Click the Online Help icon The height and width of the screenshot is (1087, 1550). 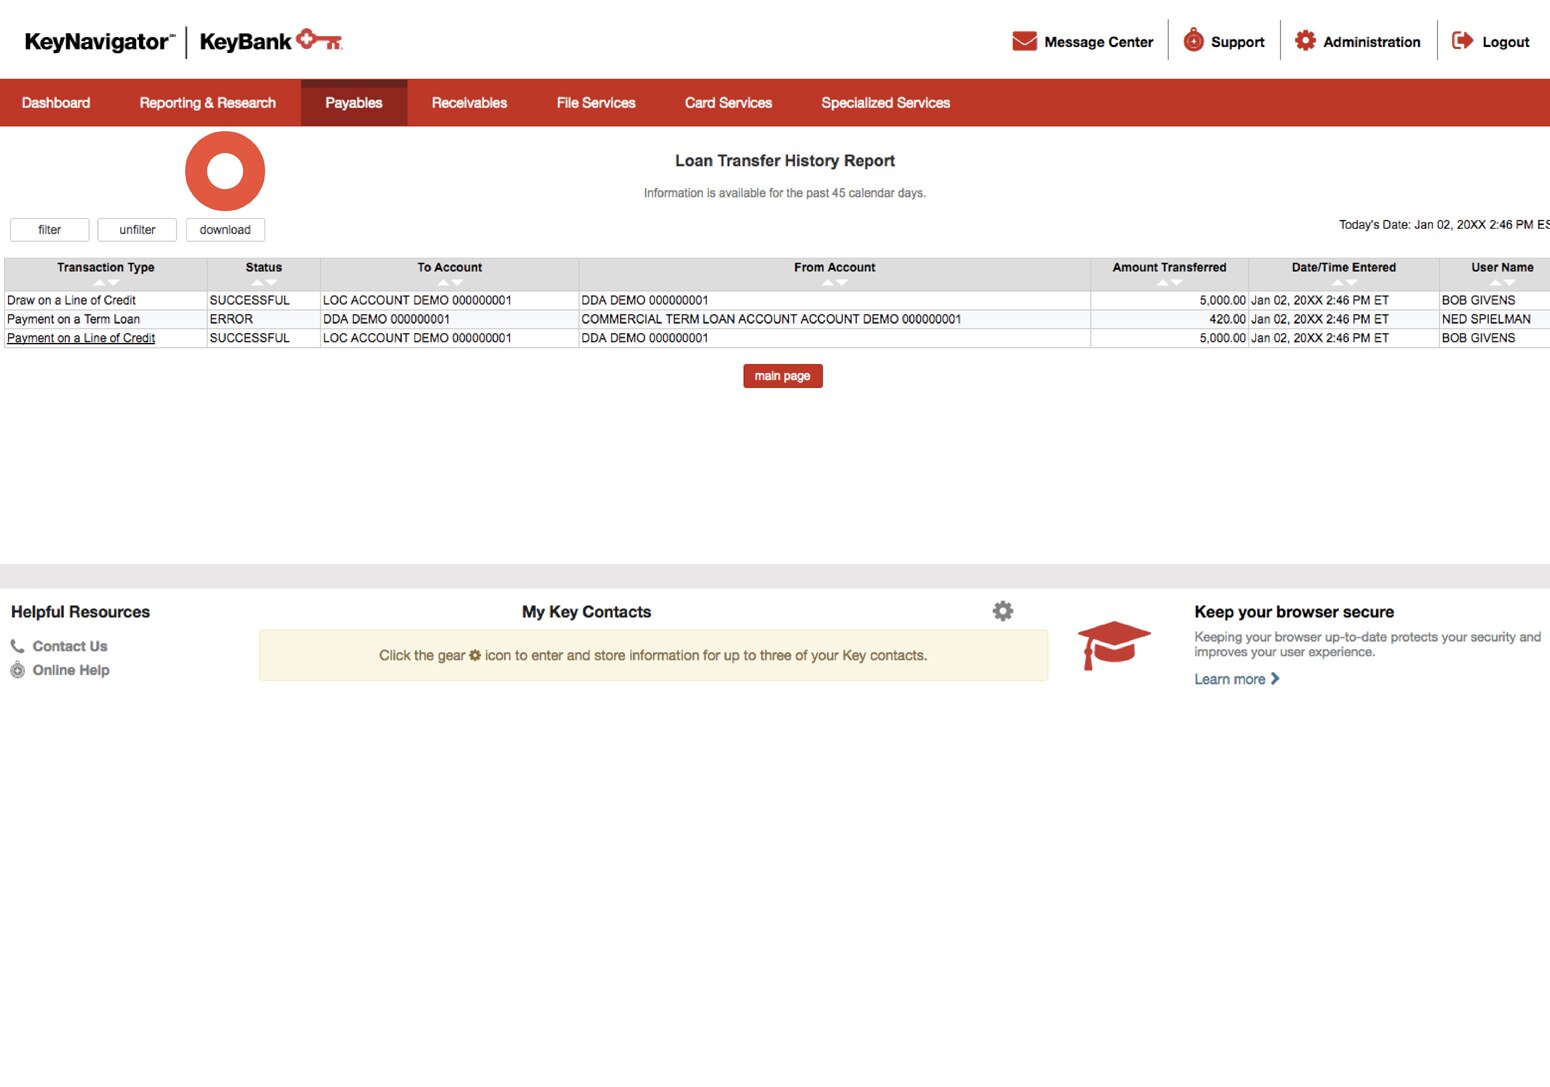pyautogui.click(x=17, y=669)
